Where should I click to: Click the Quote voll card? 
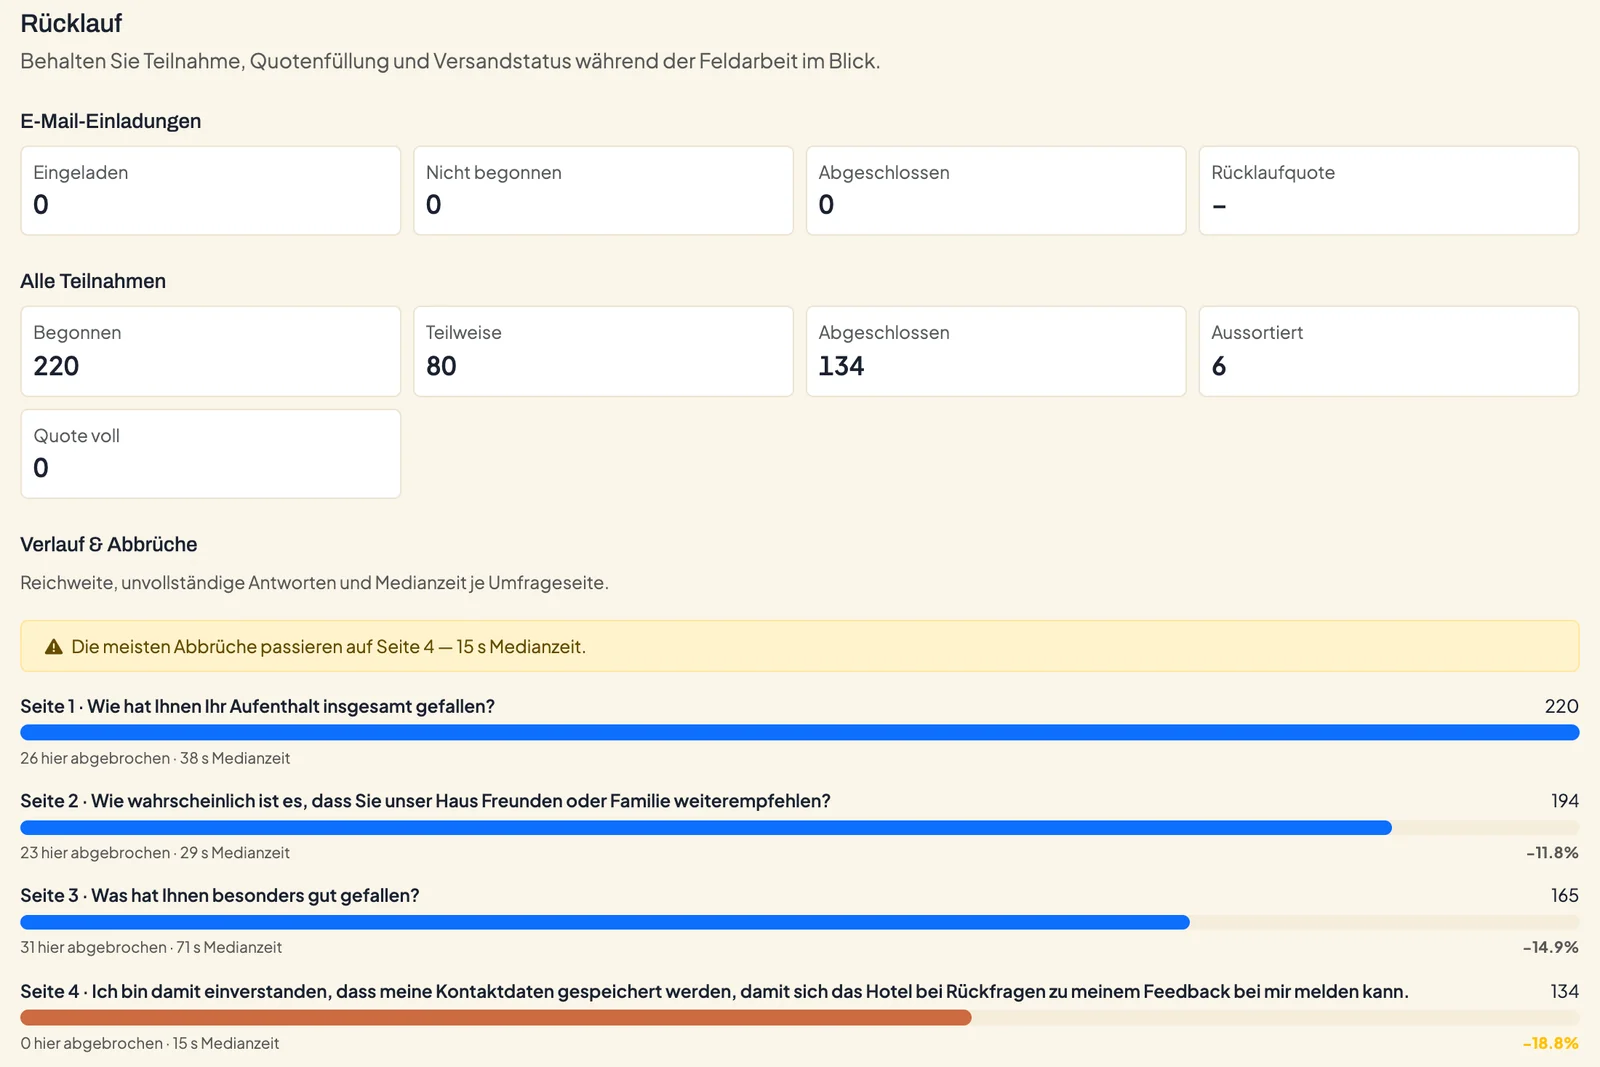click(211, 454)
